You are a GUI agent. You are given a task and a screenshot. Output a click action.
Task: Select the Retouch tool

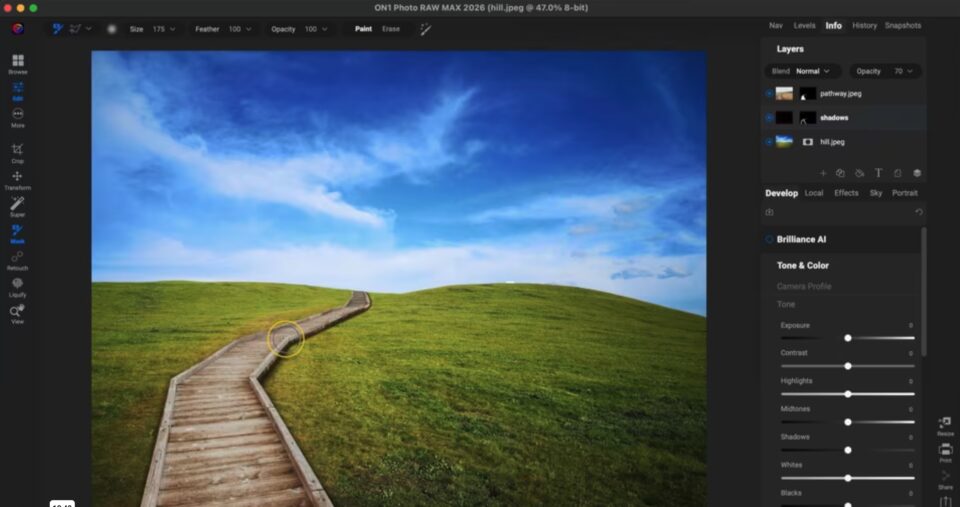[x=18, y=260]
